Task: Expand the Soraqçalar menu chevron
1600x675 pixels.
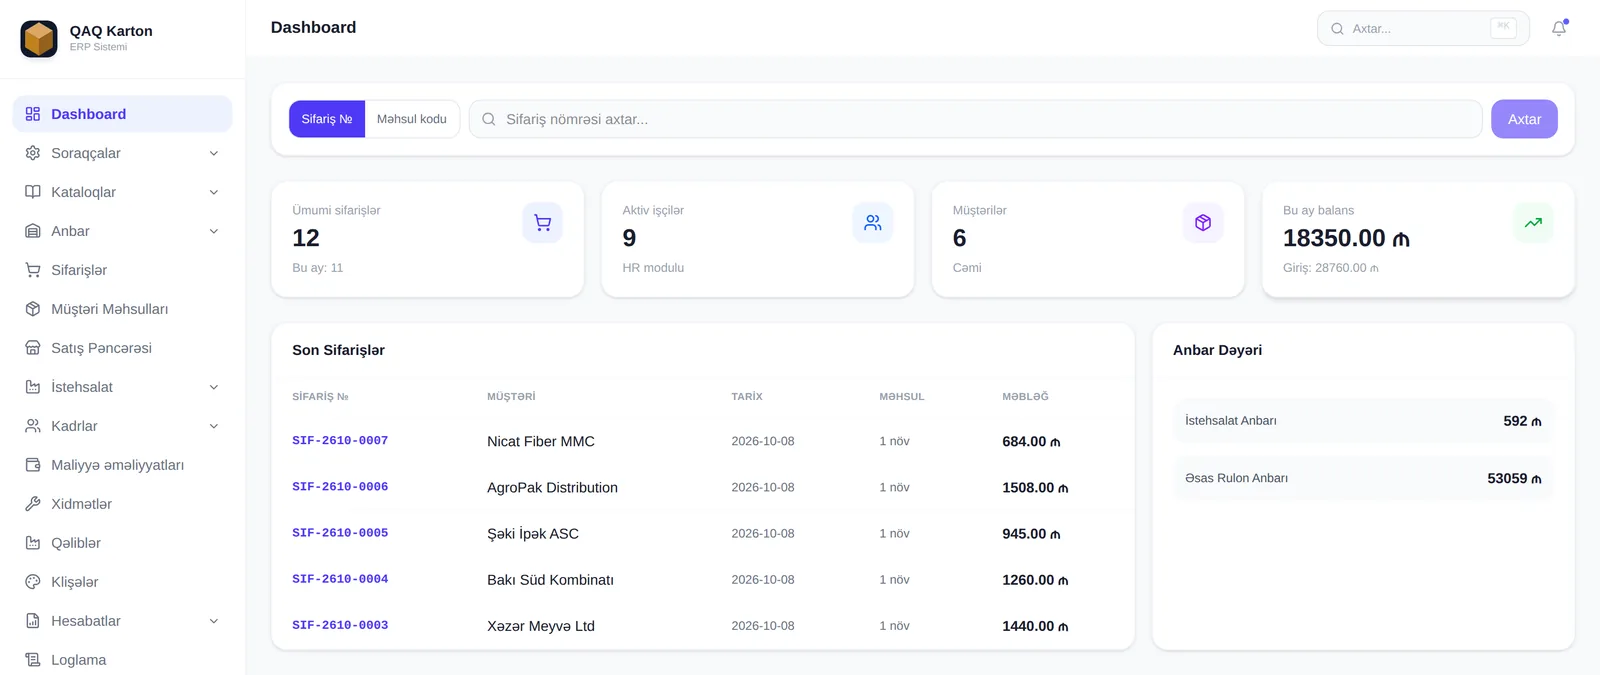Action: pos(214,153)
